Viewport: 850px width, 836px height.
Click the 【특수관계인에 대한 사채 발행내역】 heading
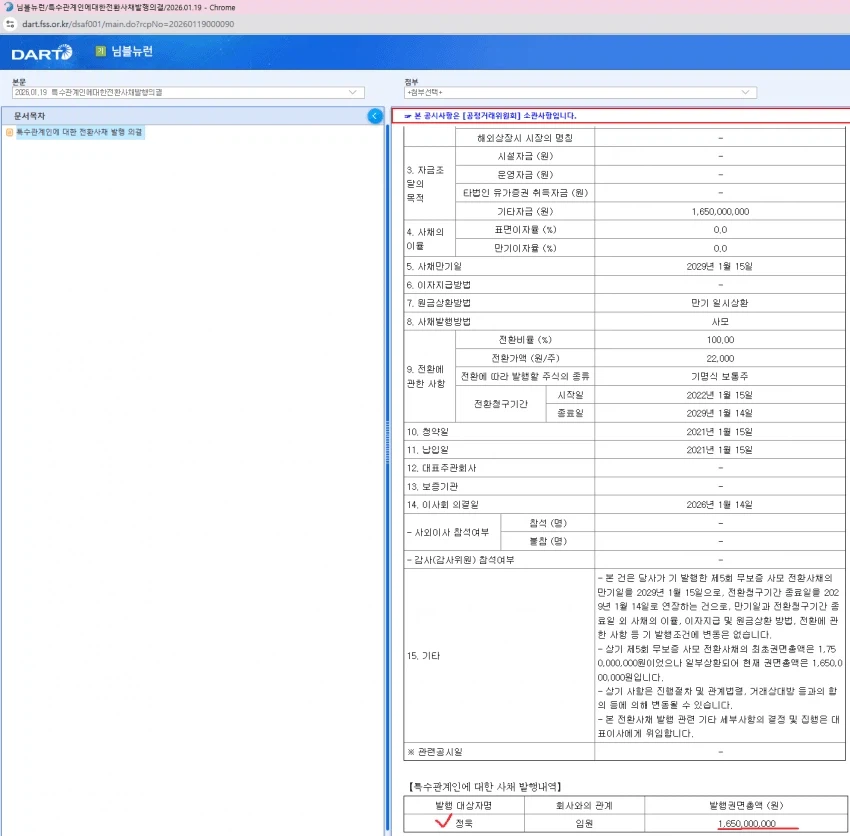point(485,786)
